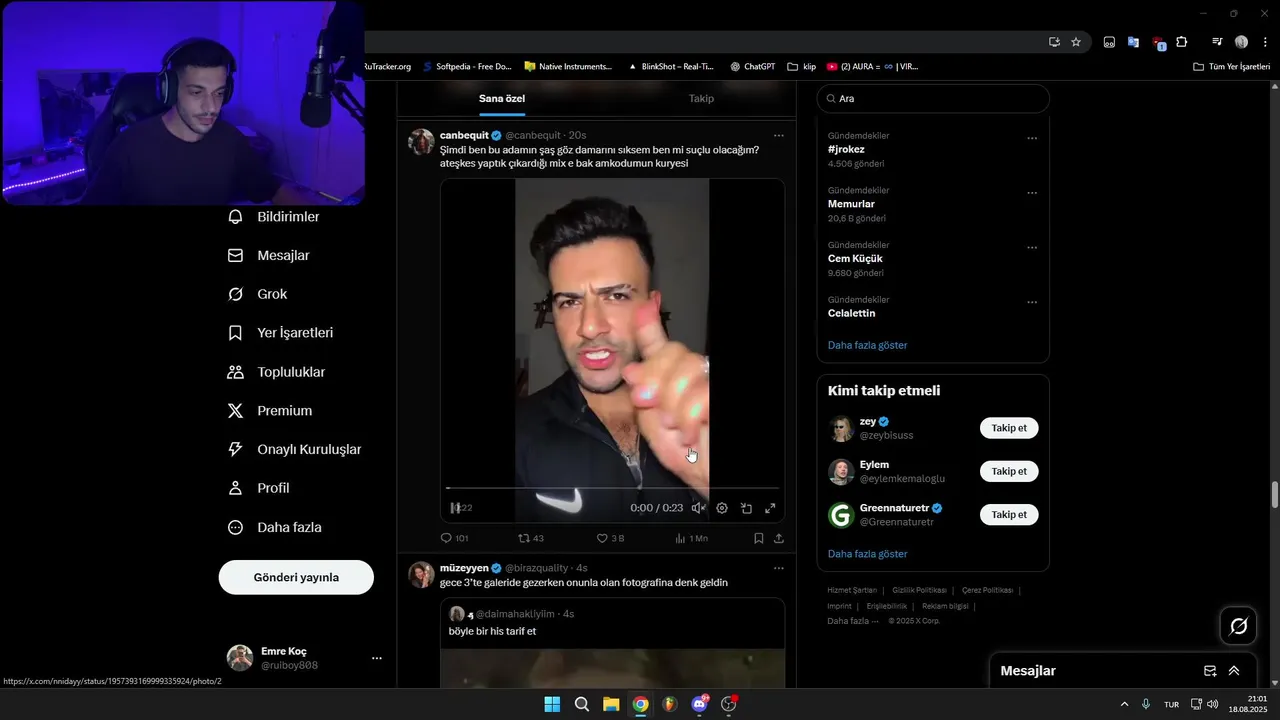Image resolution: width=1280 pixels, height=720 pixels.
Task: Follow Greennaturetr with Takip et
Action: (1009, 514)
